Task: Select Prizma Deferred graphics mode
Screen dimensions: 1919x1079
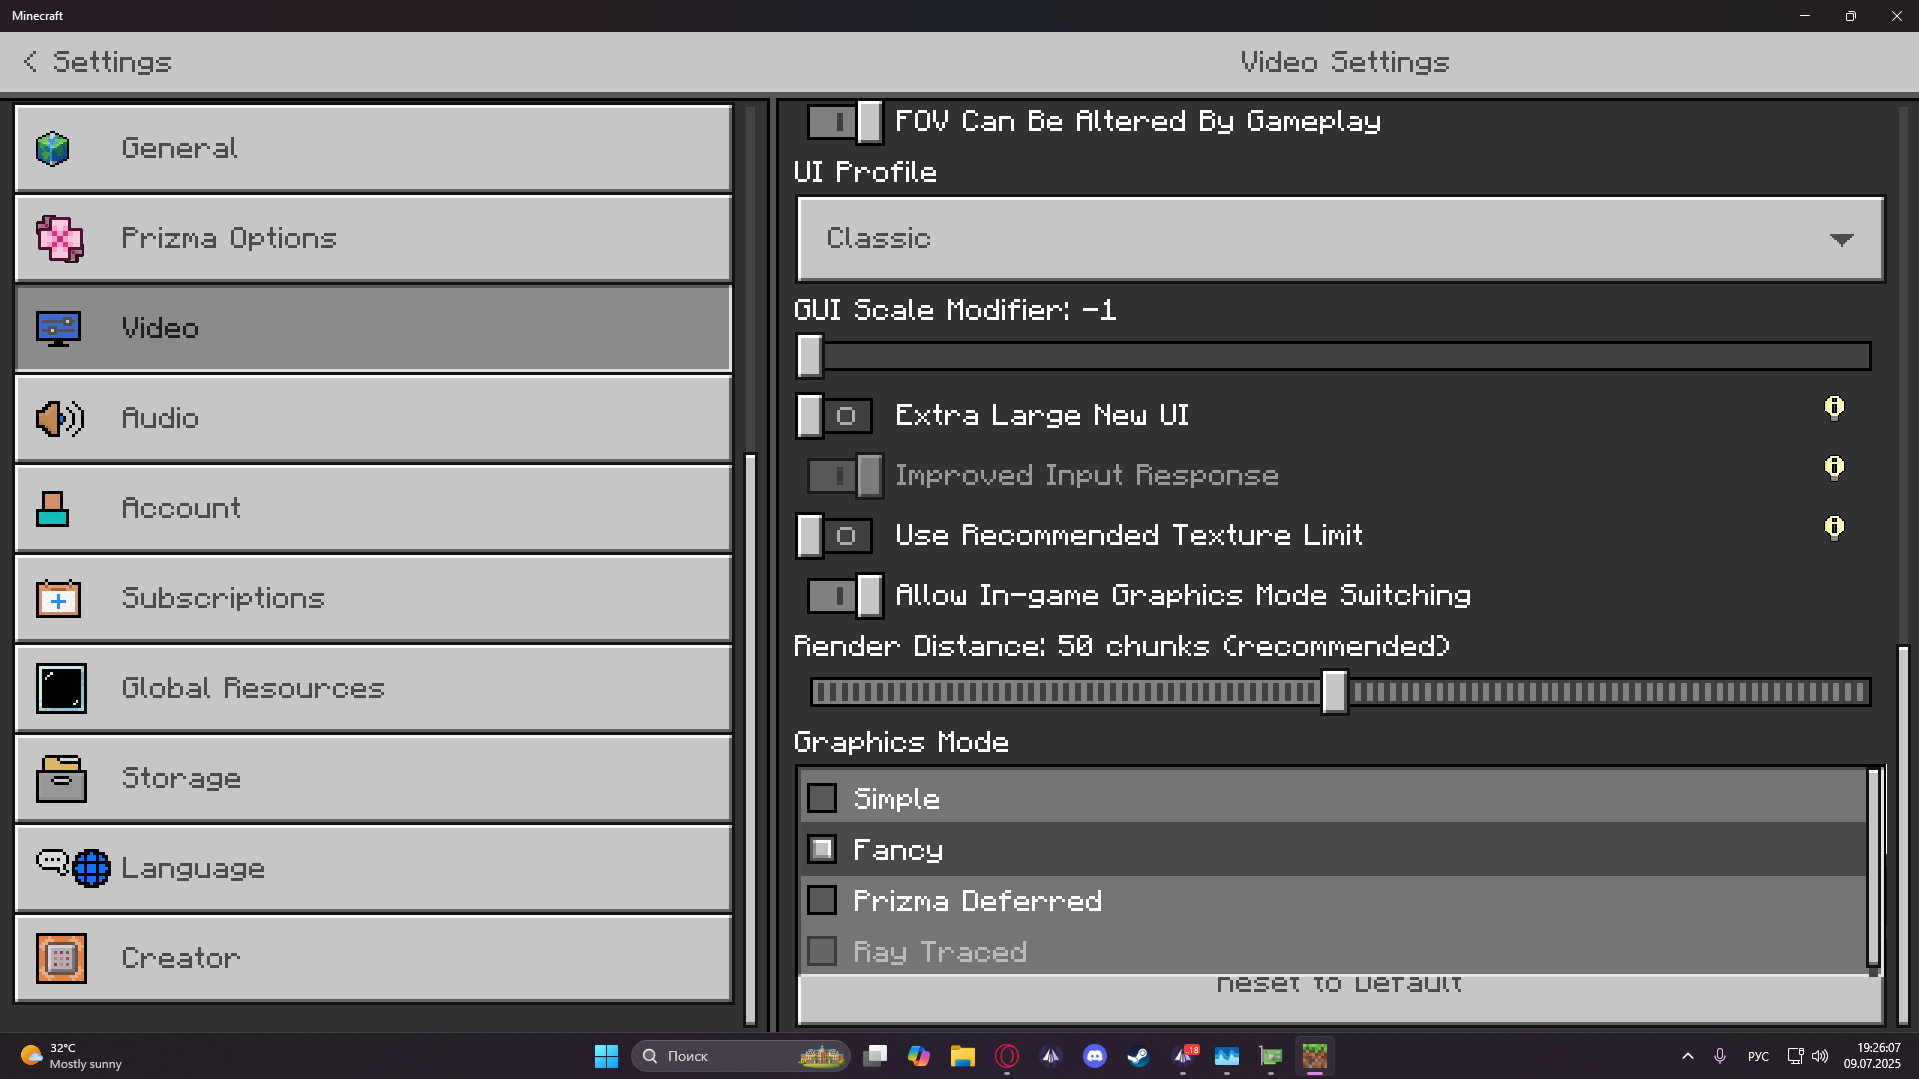Action: 1333,900
